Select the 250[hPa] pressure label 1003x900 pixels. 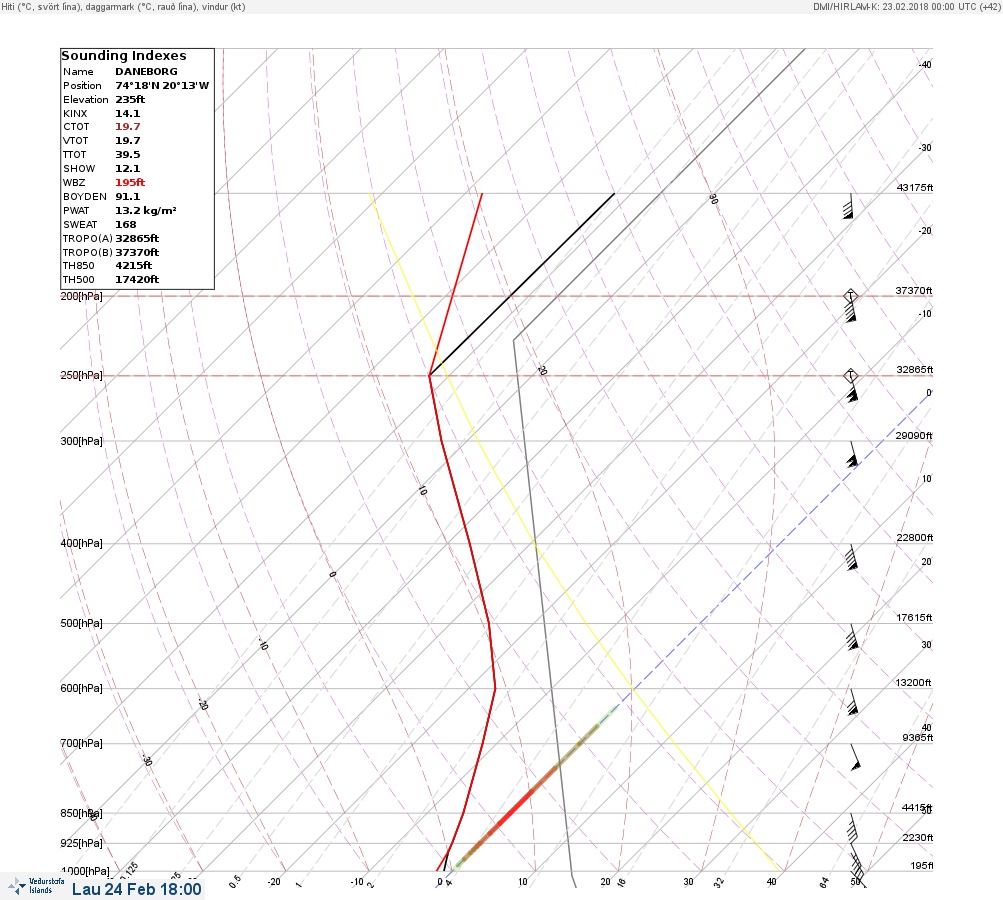81,375
